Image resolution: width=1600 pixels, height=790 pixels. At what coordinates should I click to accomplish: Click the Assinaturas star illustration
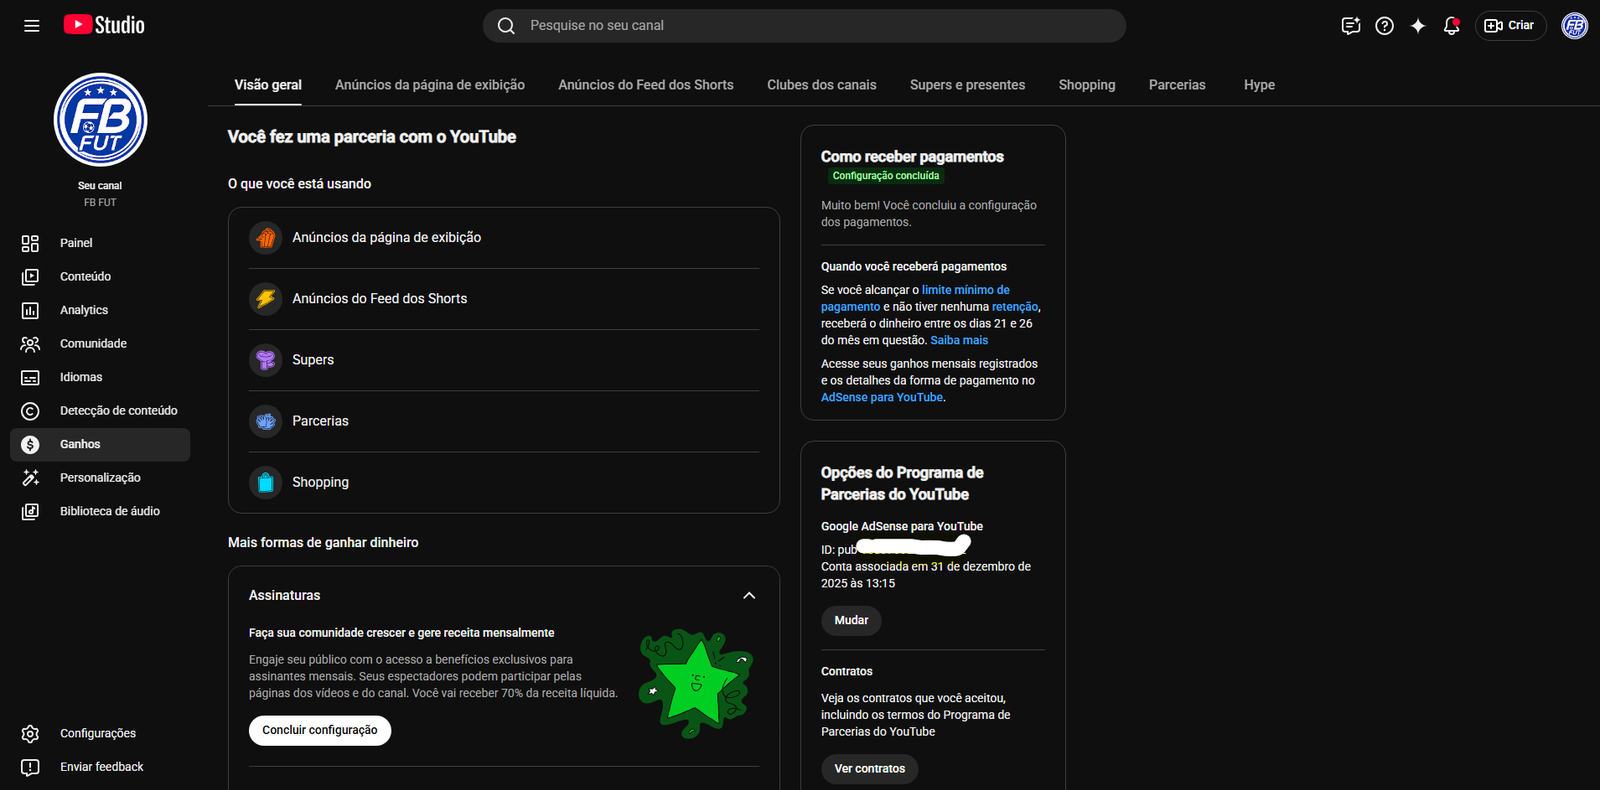pos(696,684)
